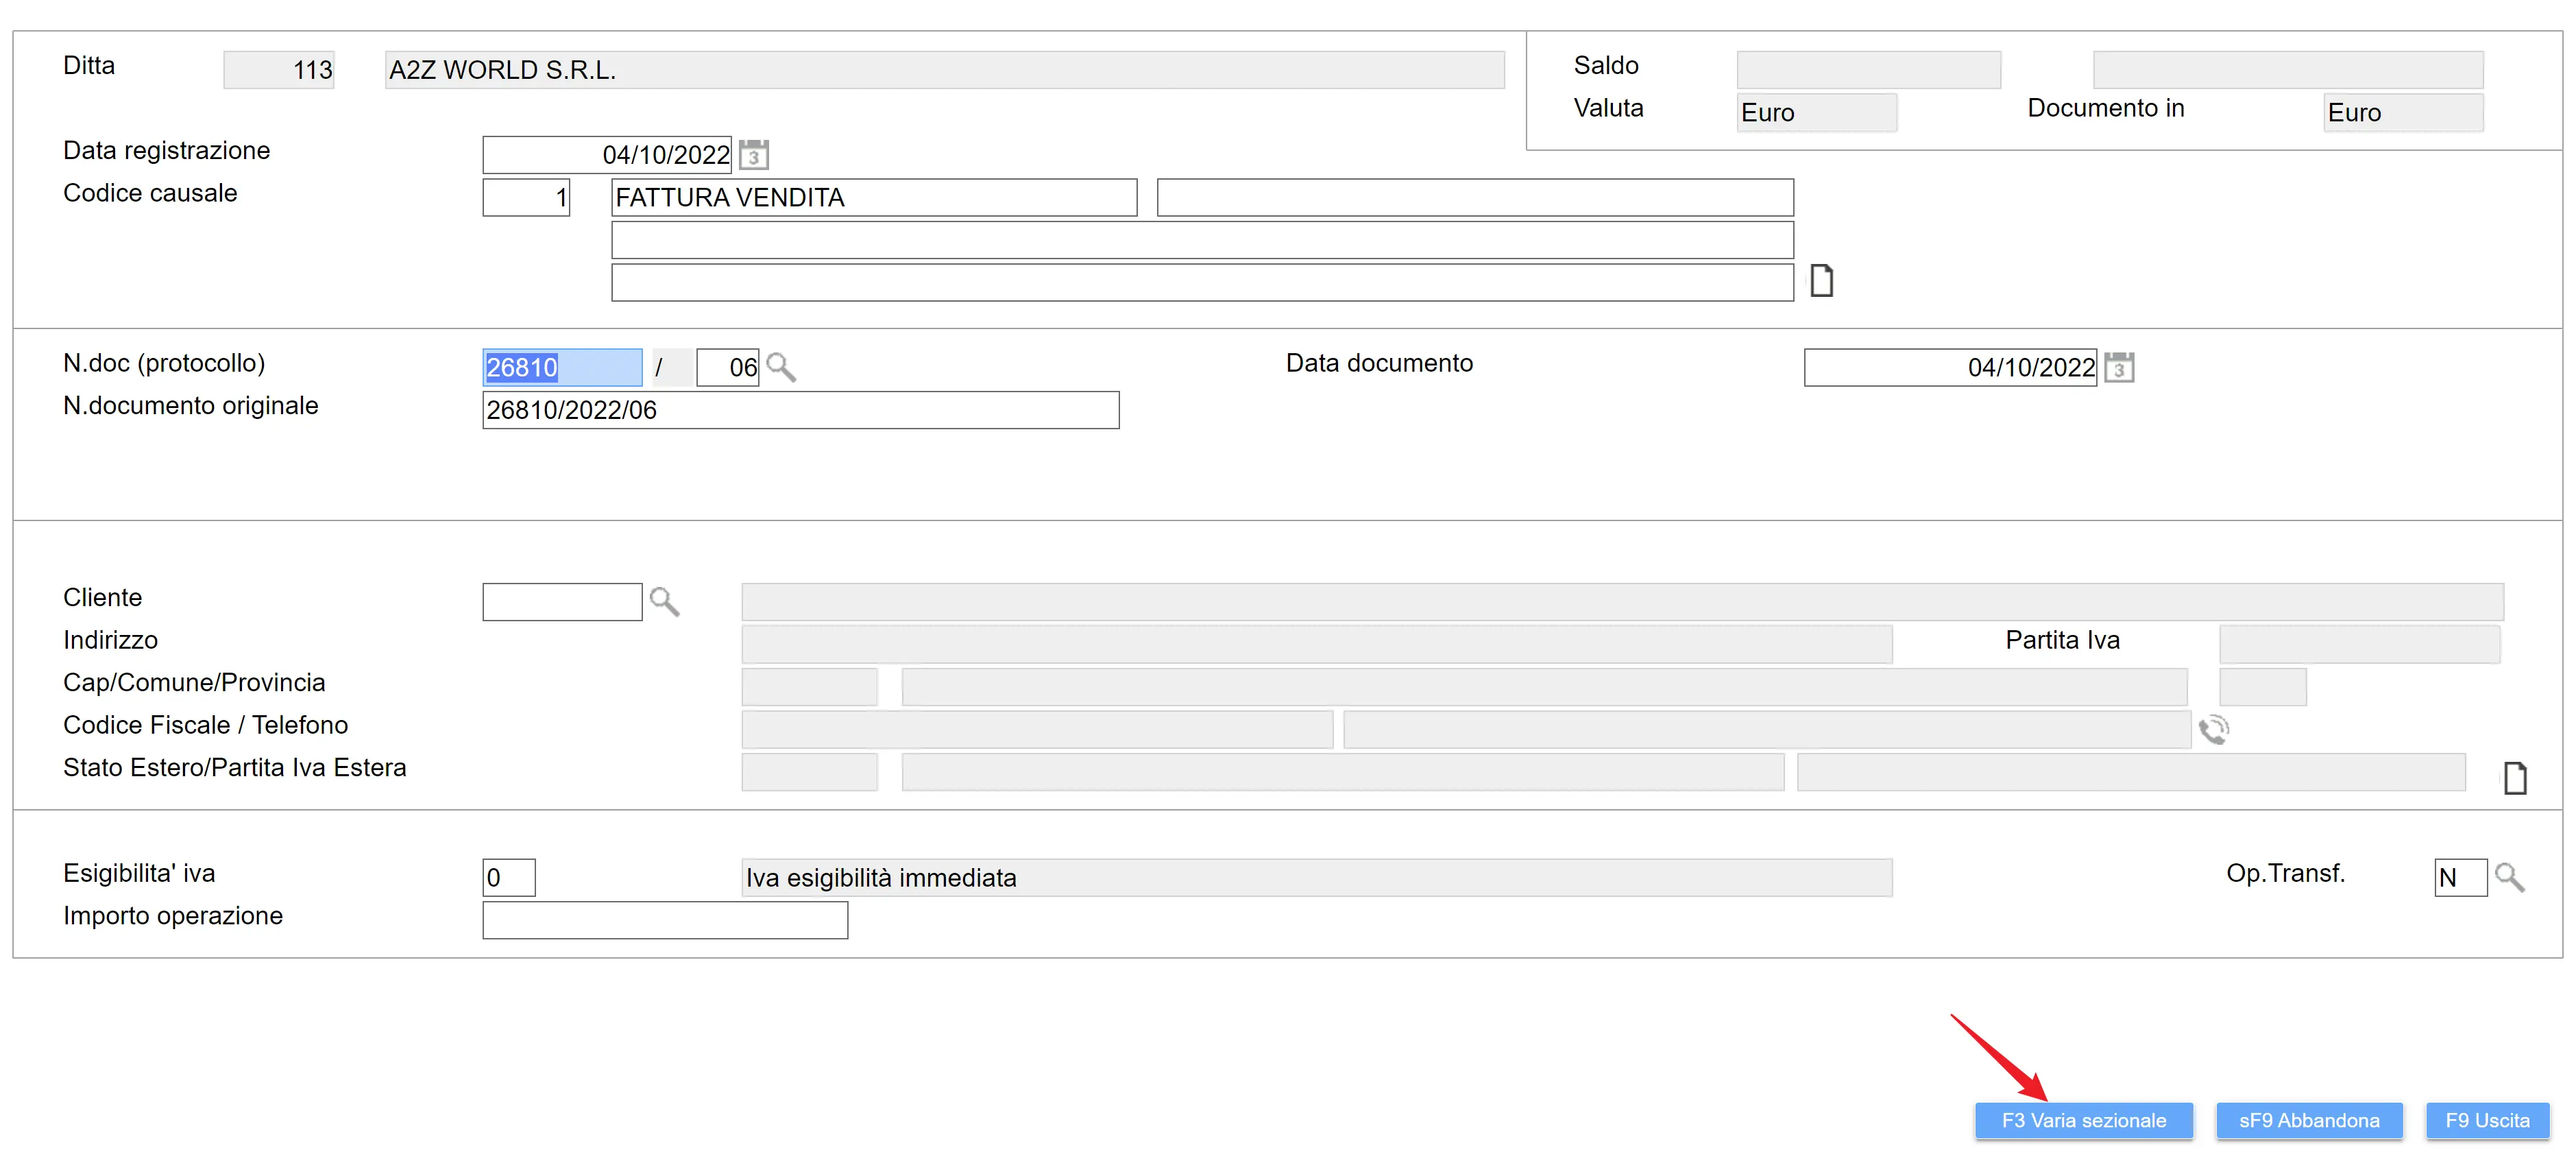
Task: Click the phone dial icon near Telefono
Action: coord(2213,729)
